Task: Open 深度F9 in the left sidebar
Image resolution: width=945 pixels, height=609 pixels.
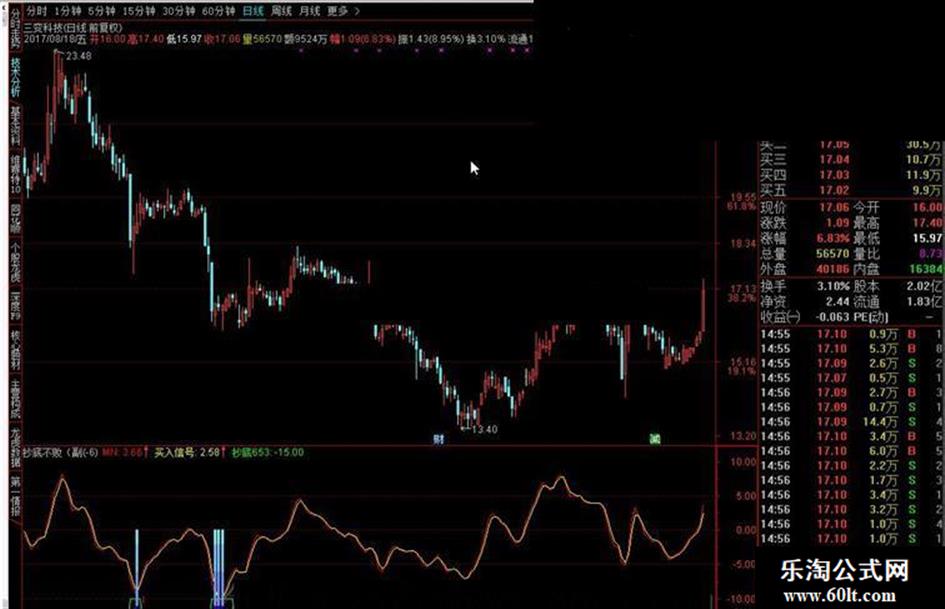Action: pyautogui.click(x=15, y=307)
